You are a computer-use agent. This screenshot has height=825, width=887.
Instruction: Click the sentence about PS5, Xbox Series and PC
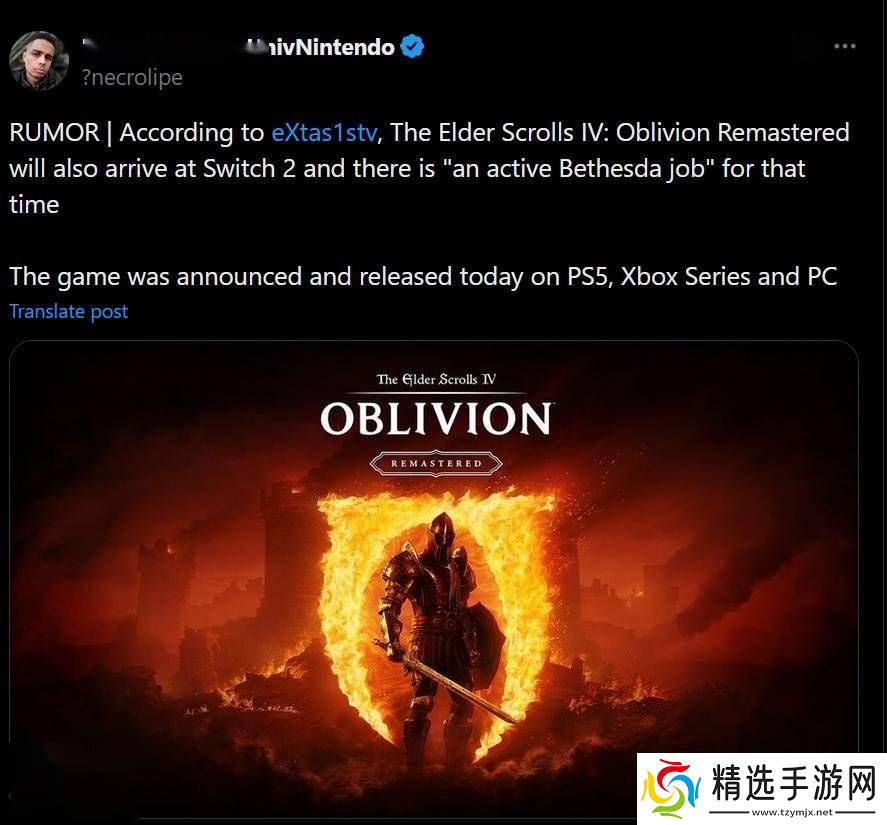[423, 277]
